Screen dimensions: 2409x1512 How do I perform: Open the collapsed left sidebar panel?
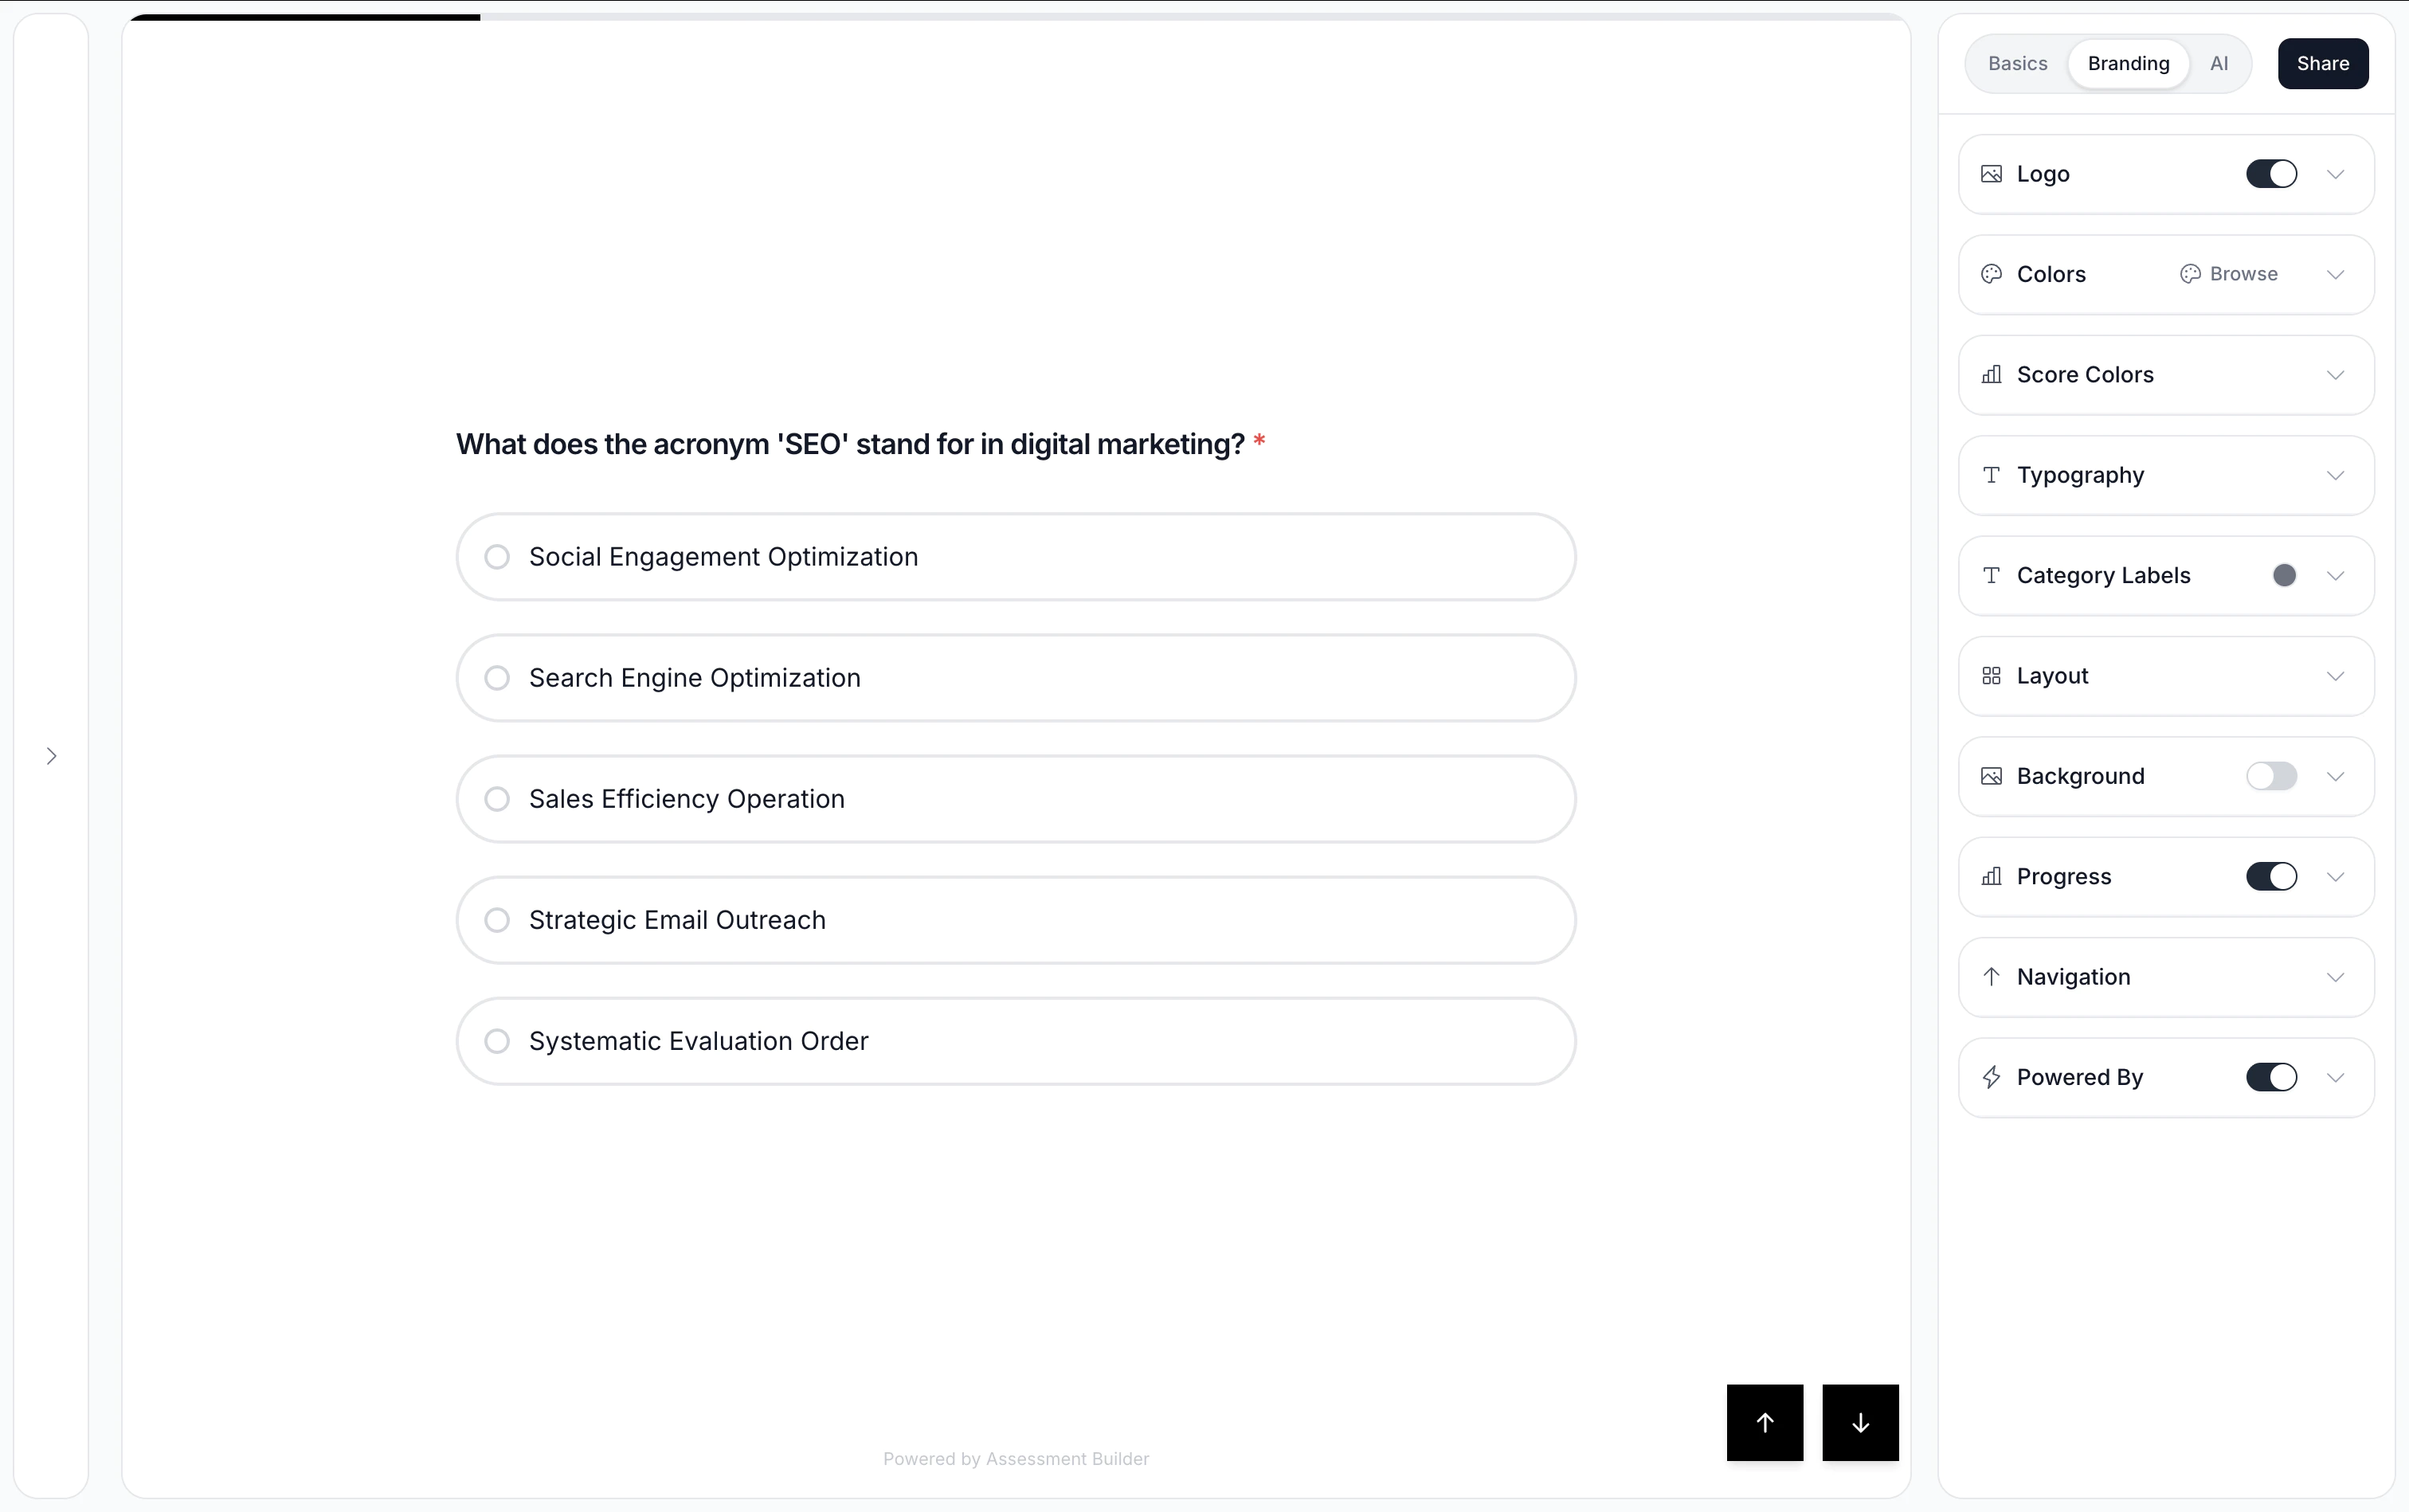click(52, 756)
